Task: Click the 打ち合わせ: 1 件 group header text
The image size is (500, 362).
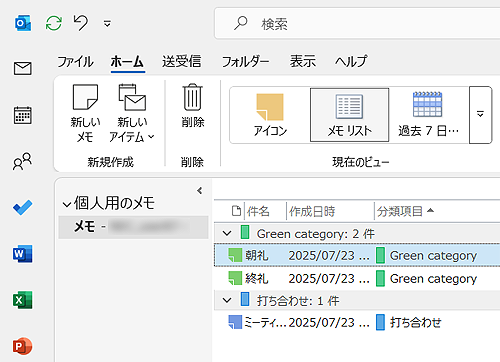Action: [298, 301]
